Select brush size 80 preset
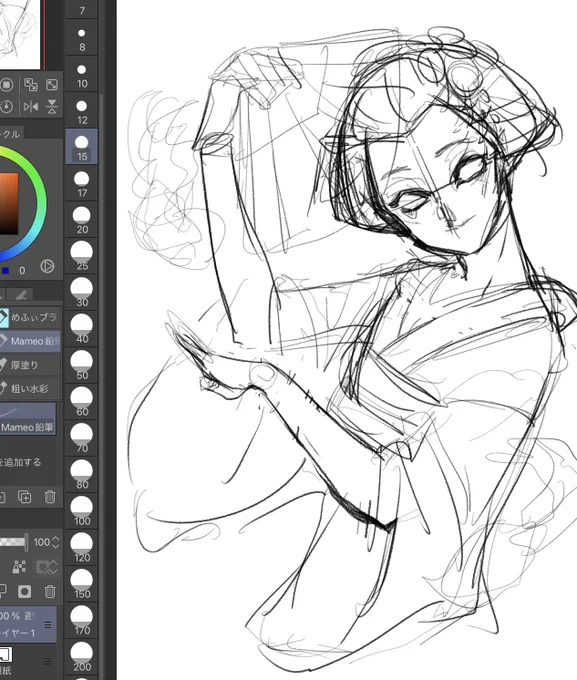Viewport: 577px width, 680px height. point(82,475)
